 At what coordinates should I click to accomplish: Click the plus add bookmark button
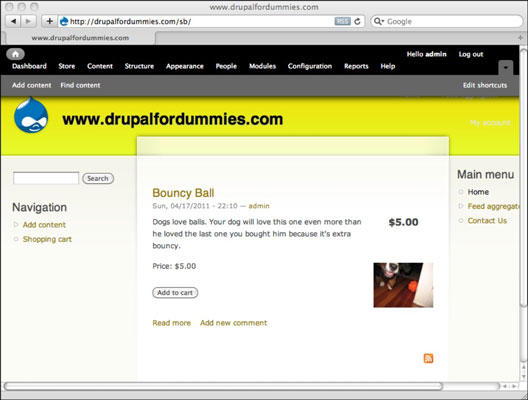tap(50, 21)
